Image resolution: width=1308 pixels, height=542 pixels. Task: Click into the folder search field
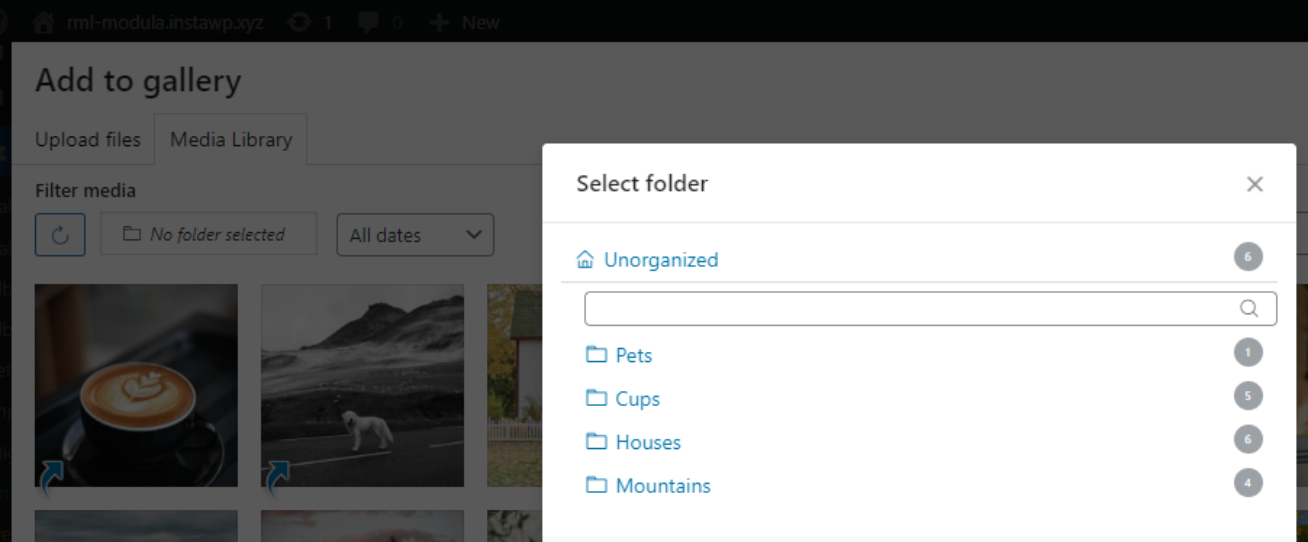930,308
